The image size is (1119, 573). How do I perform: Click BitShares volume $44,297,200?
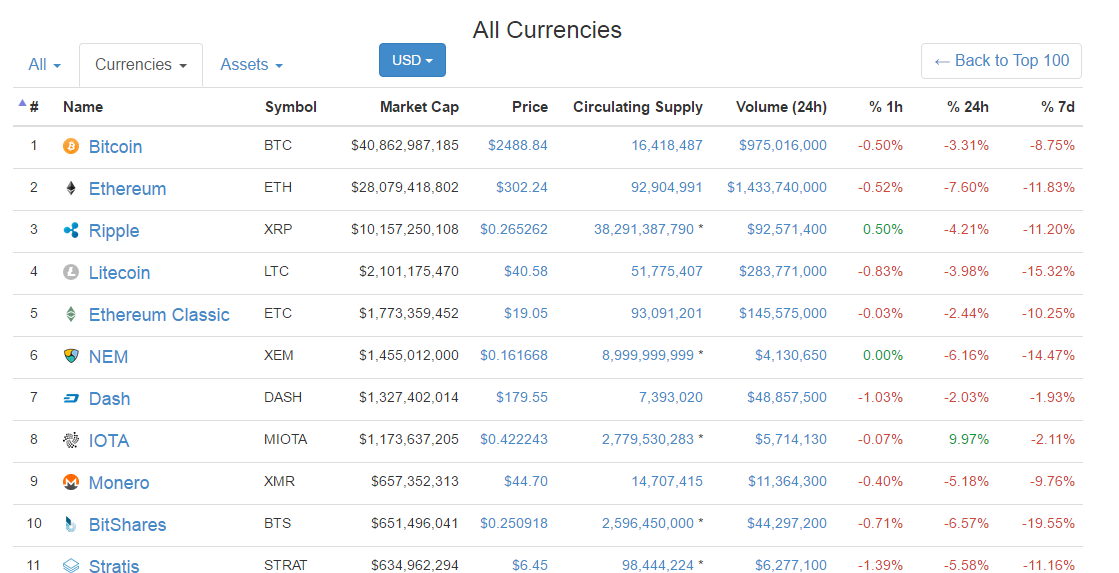coord(787,524)
